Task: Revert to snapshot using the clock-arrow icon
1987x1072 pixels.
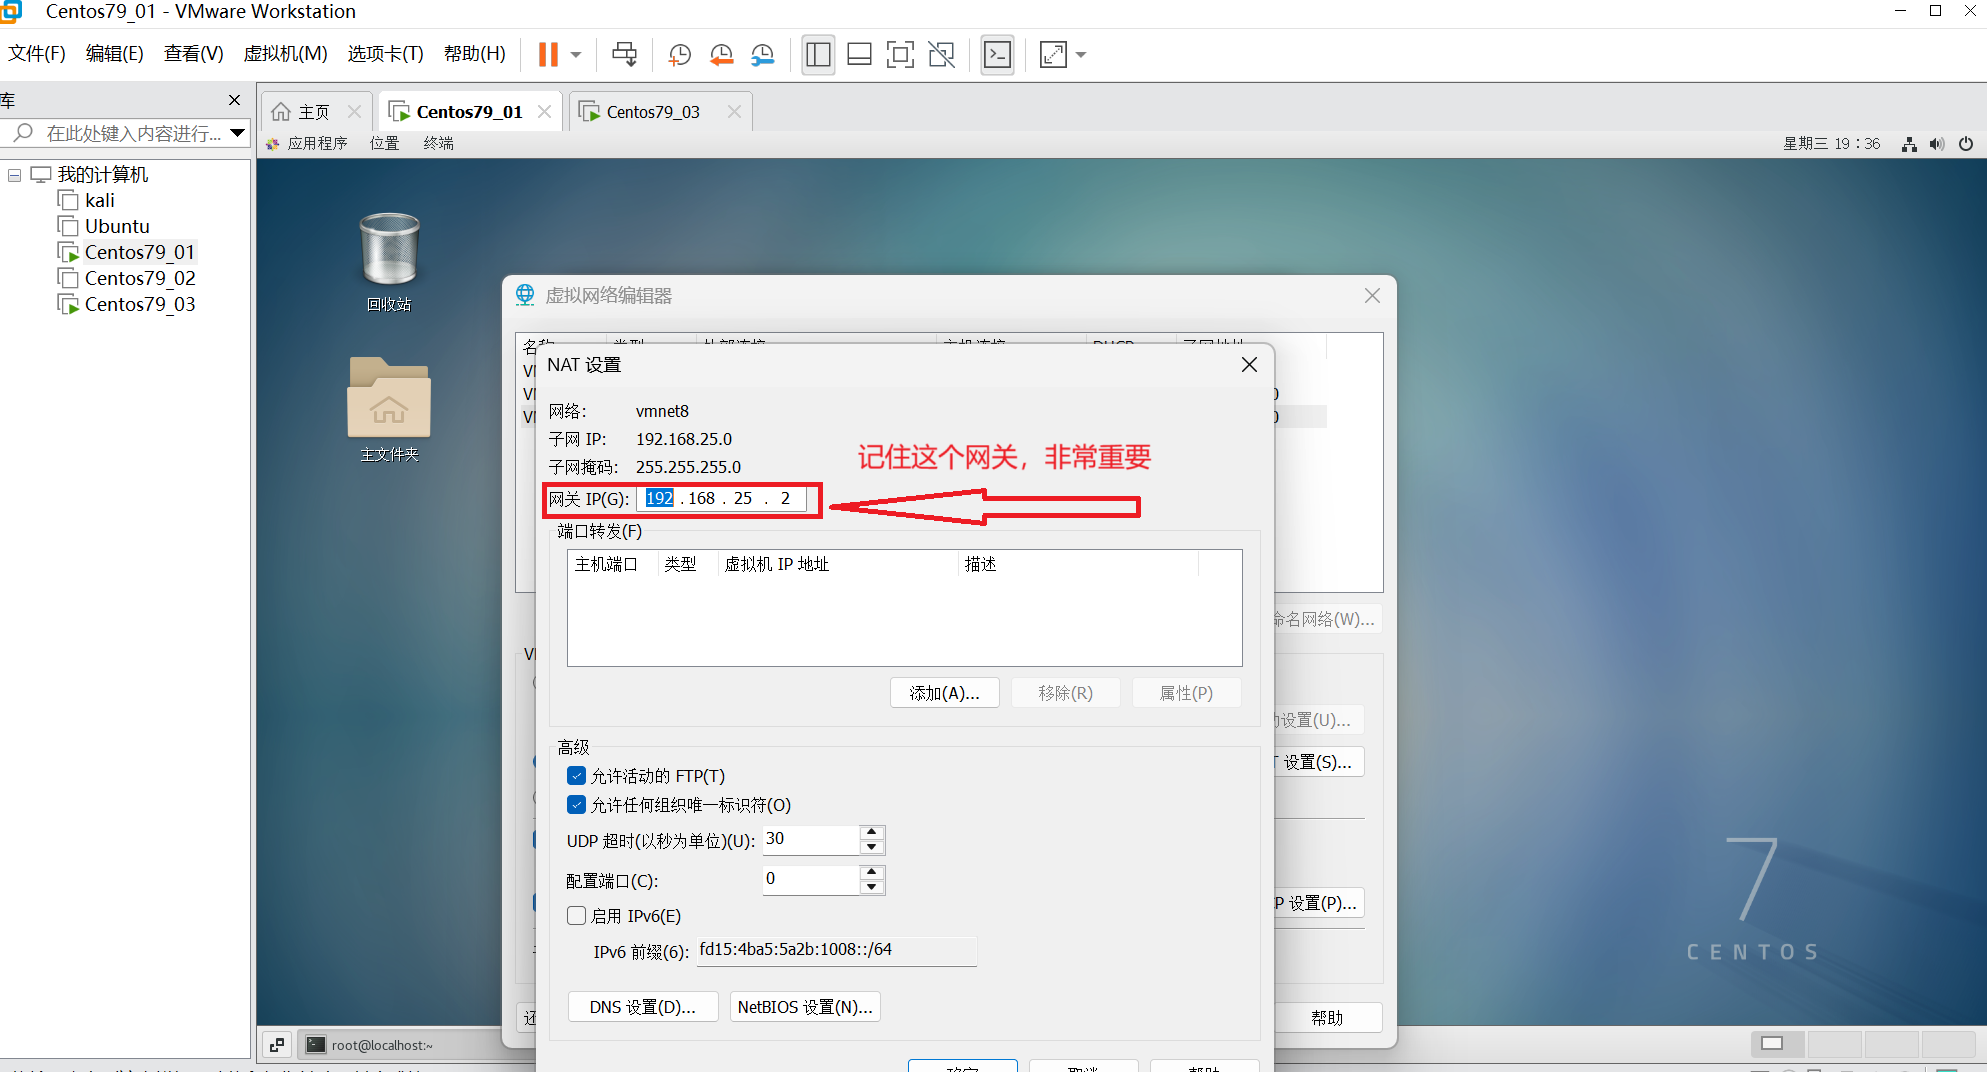Action: (721, 54)
